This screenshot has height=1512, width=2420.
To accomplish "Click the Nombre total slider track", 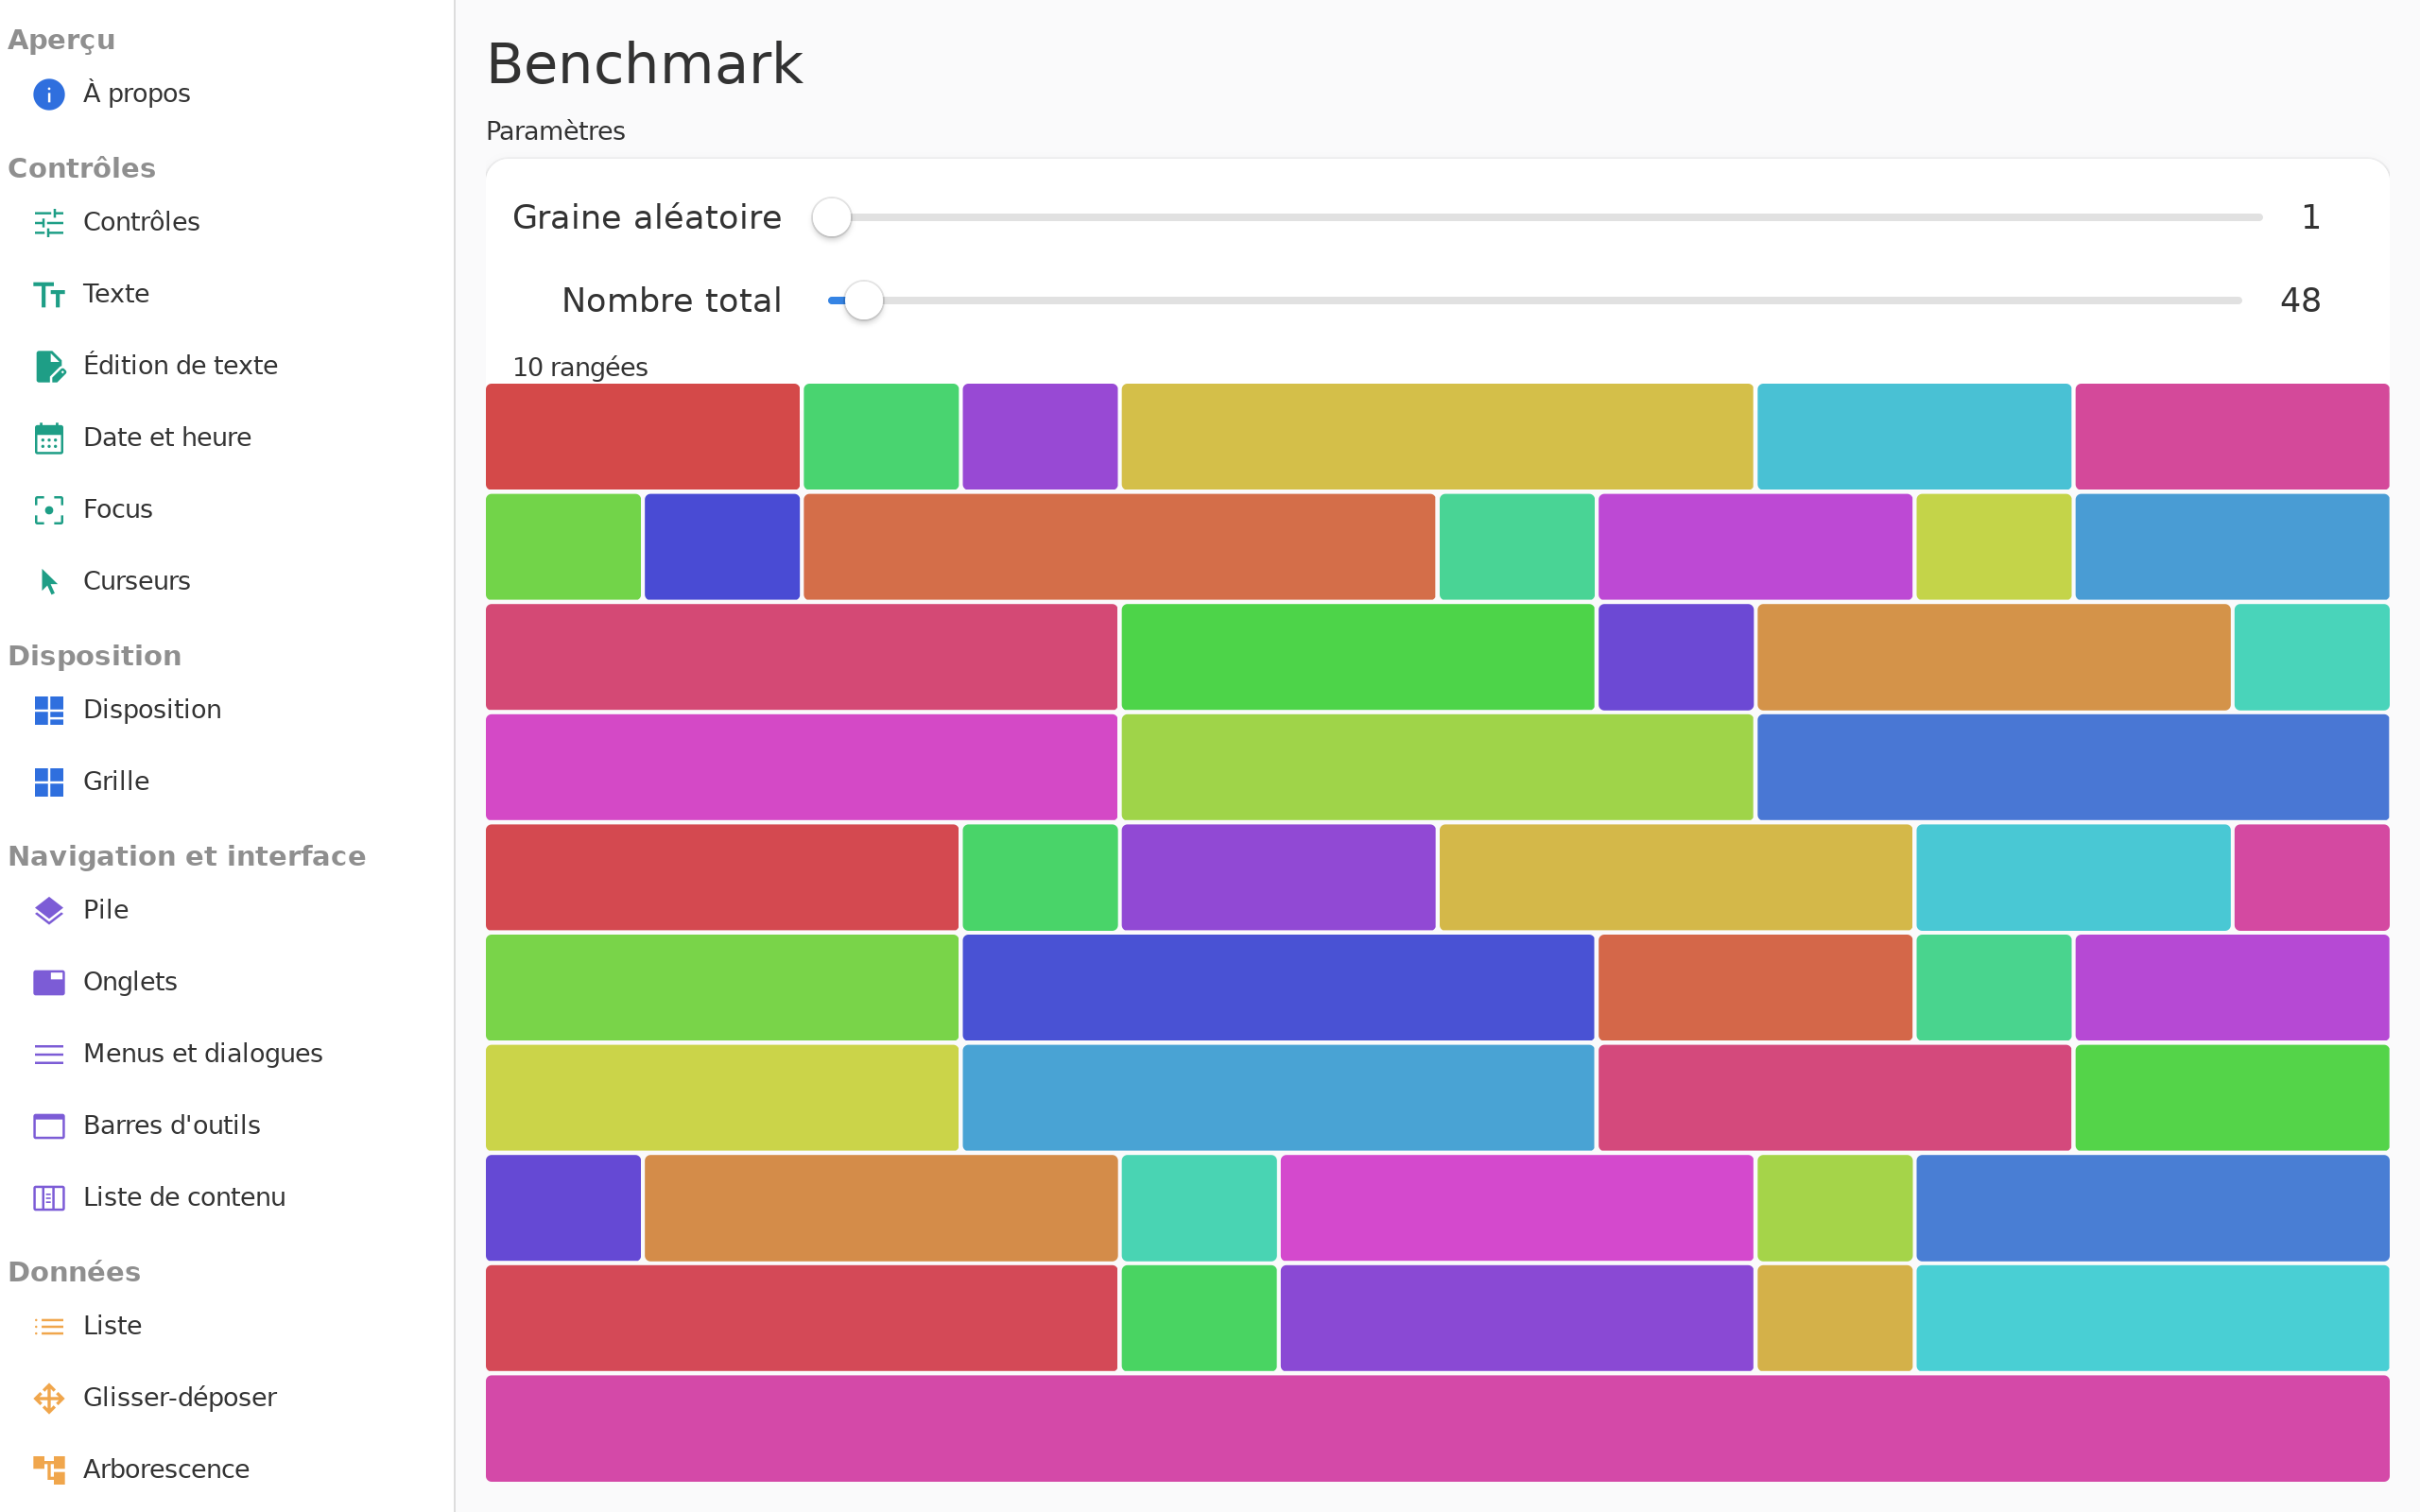I will pos(1535,300).
